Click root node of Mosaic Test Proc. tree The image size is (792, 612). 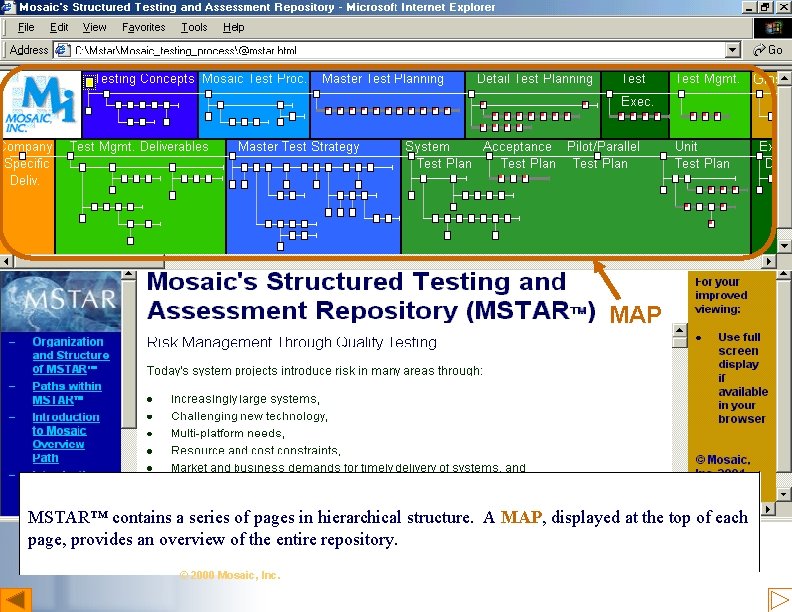209,94
